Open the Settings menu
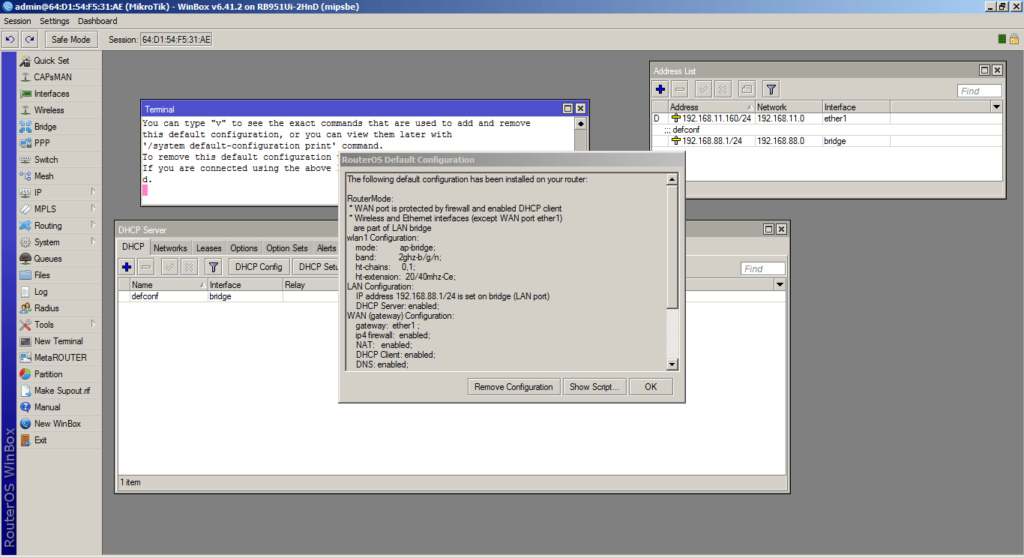 tap(54, 21)
